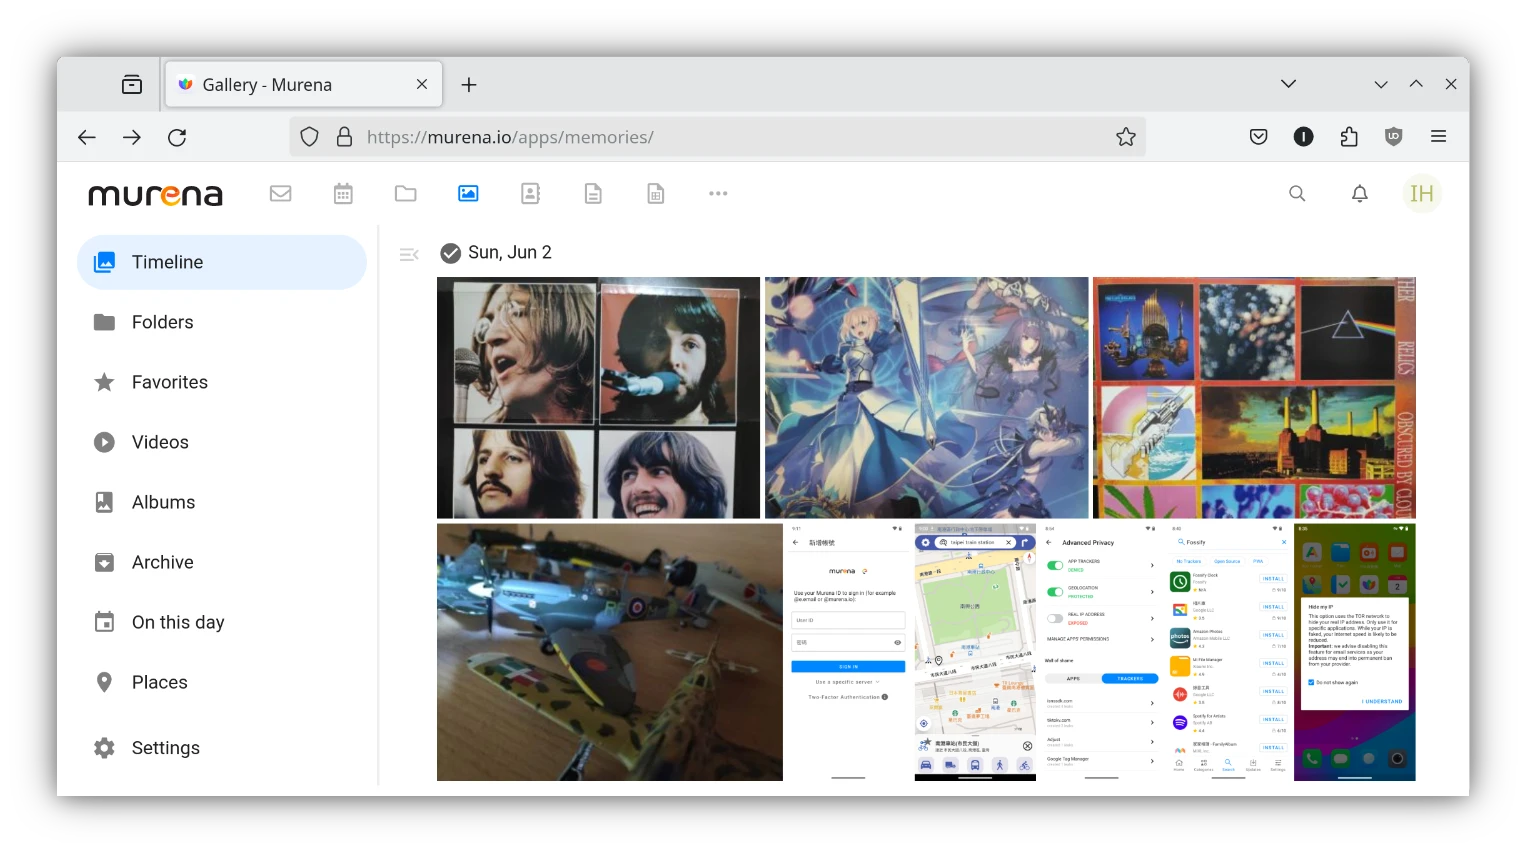Screen dimensions: 1524x851
Task: Open the Firefox hamburger application menu
Action: (x=1438, y=137)
